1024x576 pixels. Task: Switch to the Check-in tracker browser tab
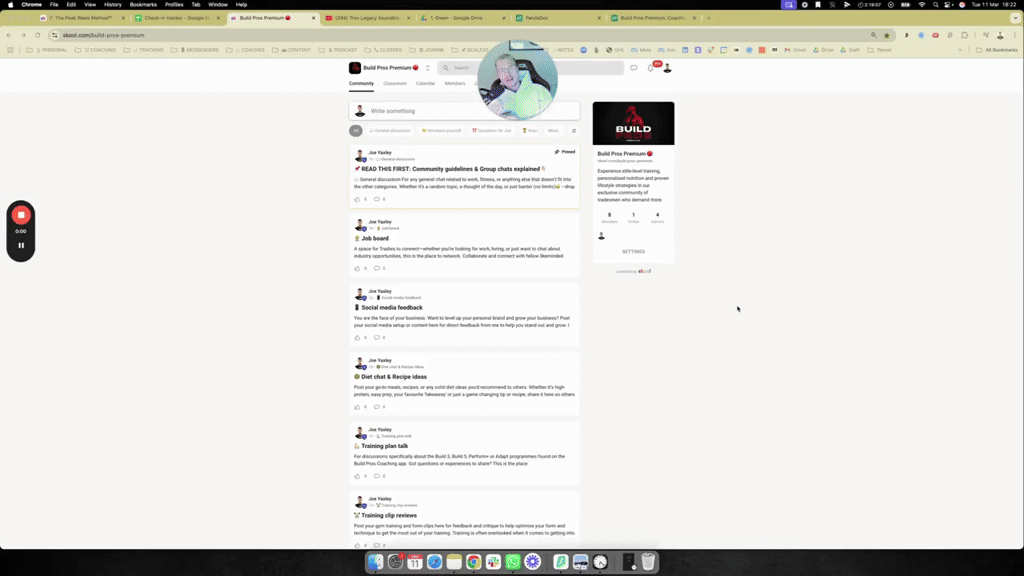tap(174, 18)
